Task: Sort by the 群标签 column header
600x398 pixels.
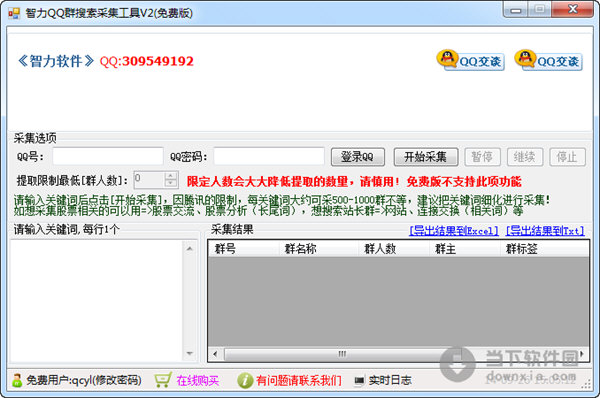Action: pyautogui.click(x=544, y=249)
